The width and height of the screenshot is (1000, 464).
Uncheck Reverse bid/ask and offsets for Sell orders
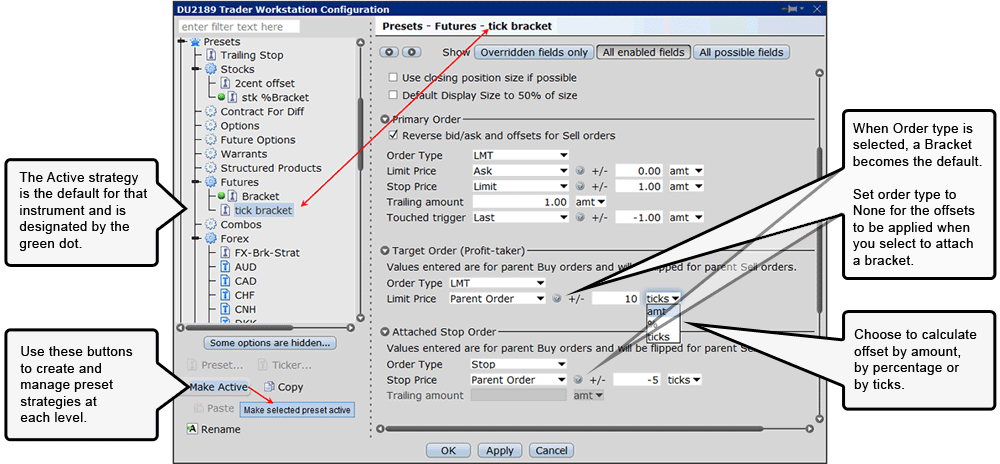coord(393,135)
